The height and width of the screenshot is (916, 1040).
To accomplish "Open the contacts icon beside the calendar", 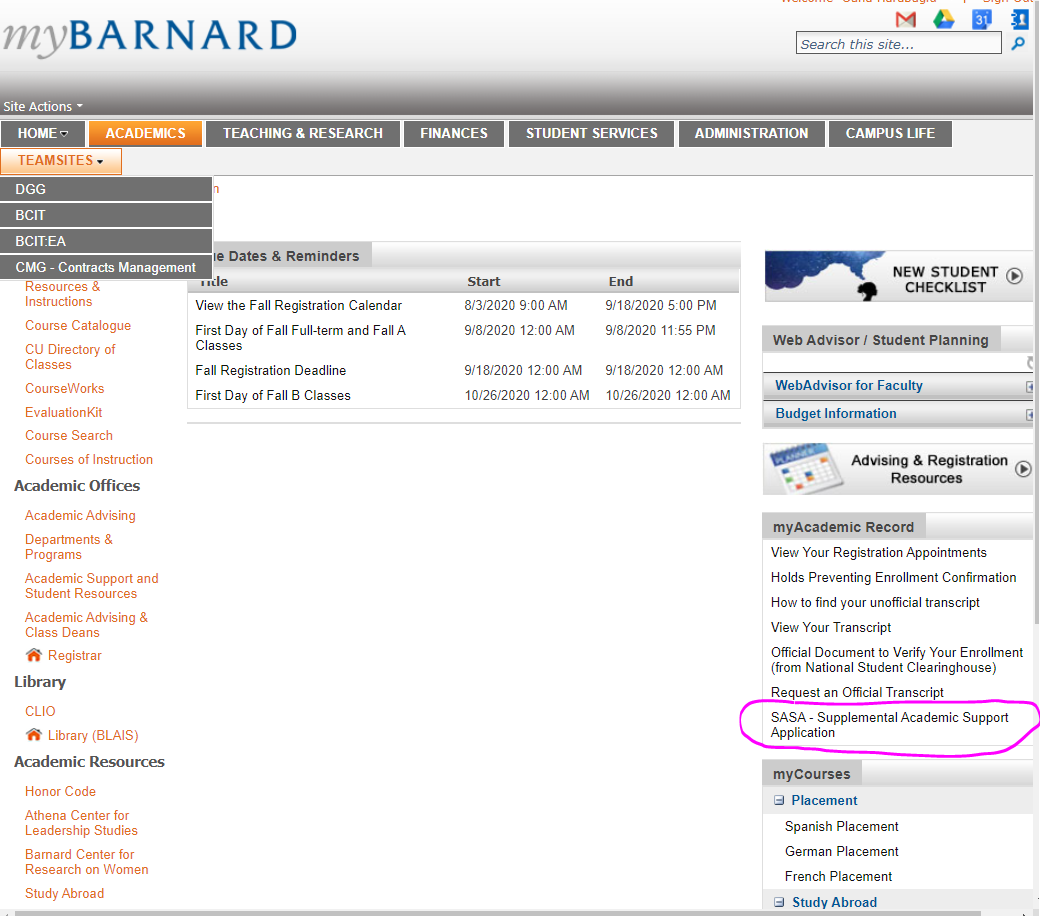I will pos(1019,19).
